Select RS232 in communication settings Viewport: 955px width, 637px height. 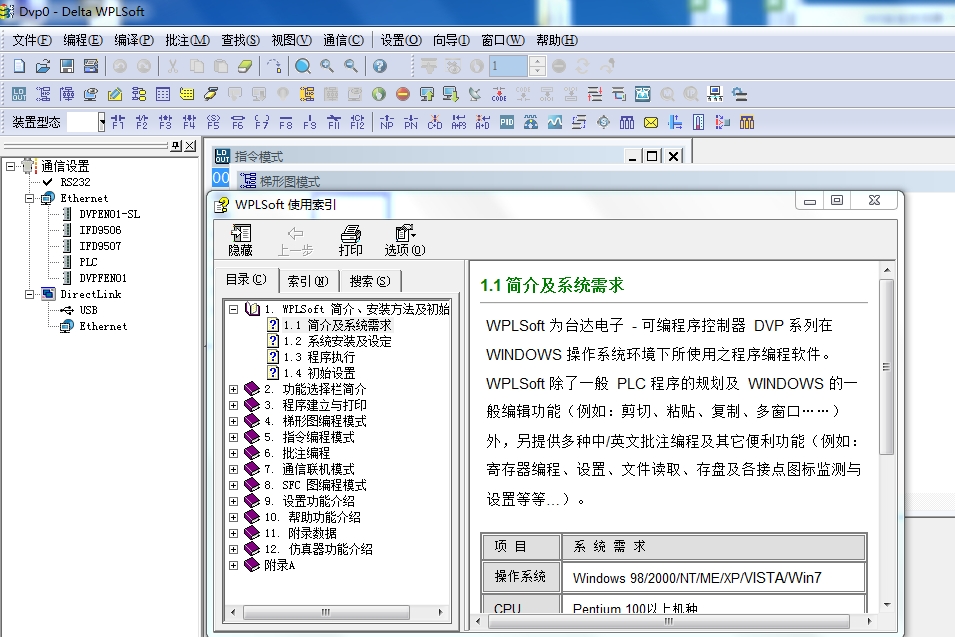[x=75, y=182]
